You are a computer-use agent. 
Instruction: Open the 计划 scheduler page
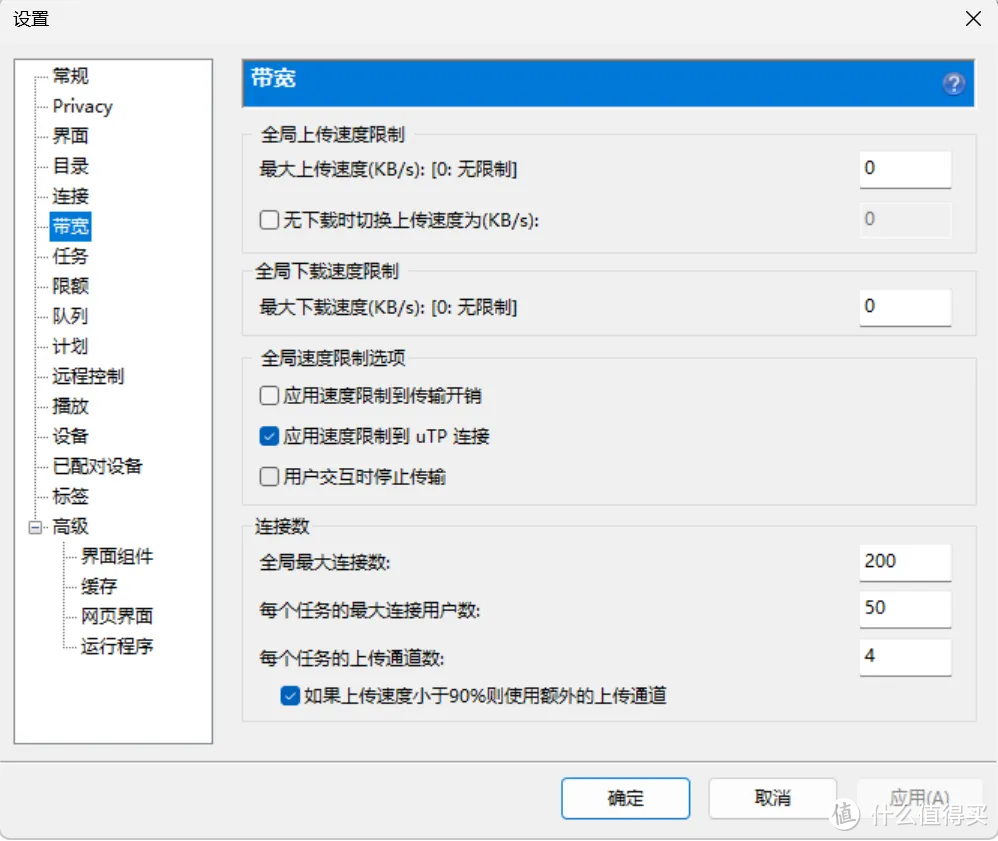click(70, 346)
